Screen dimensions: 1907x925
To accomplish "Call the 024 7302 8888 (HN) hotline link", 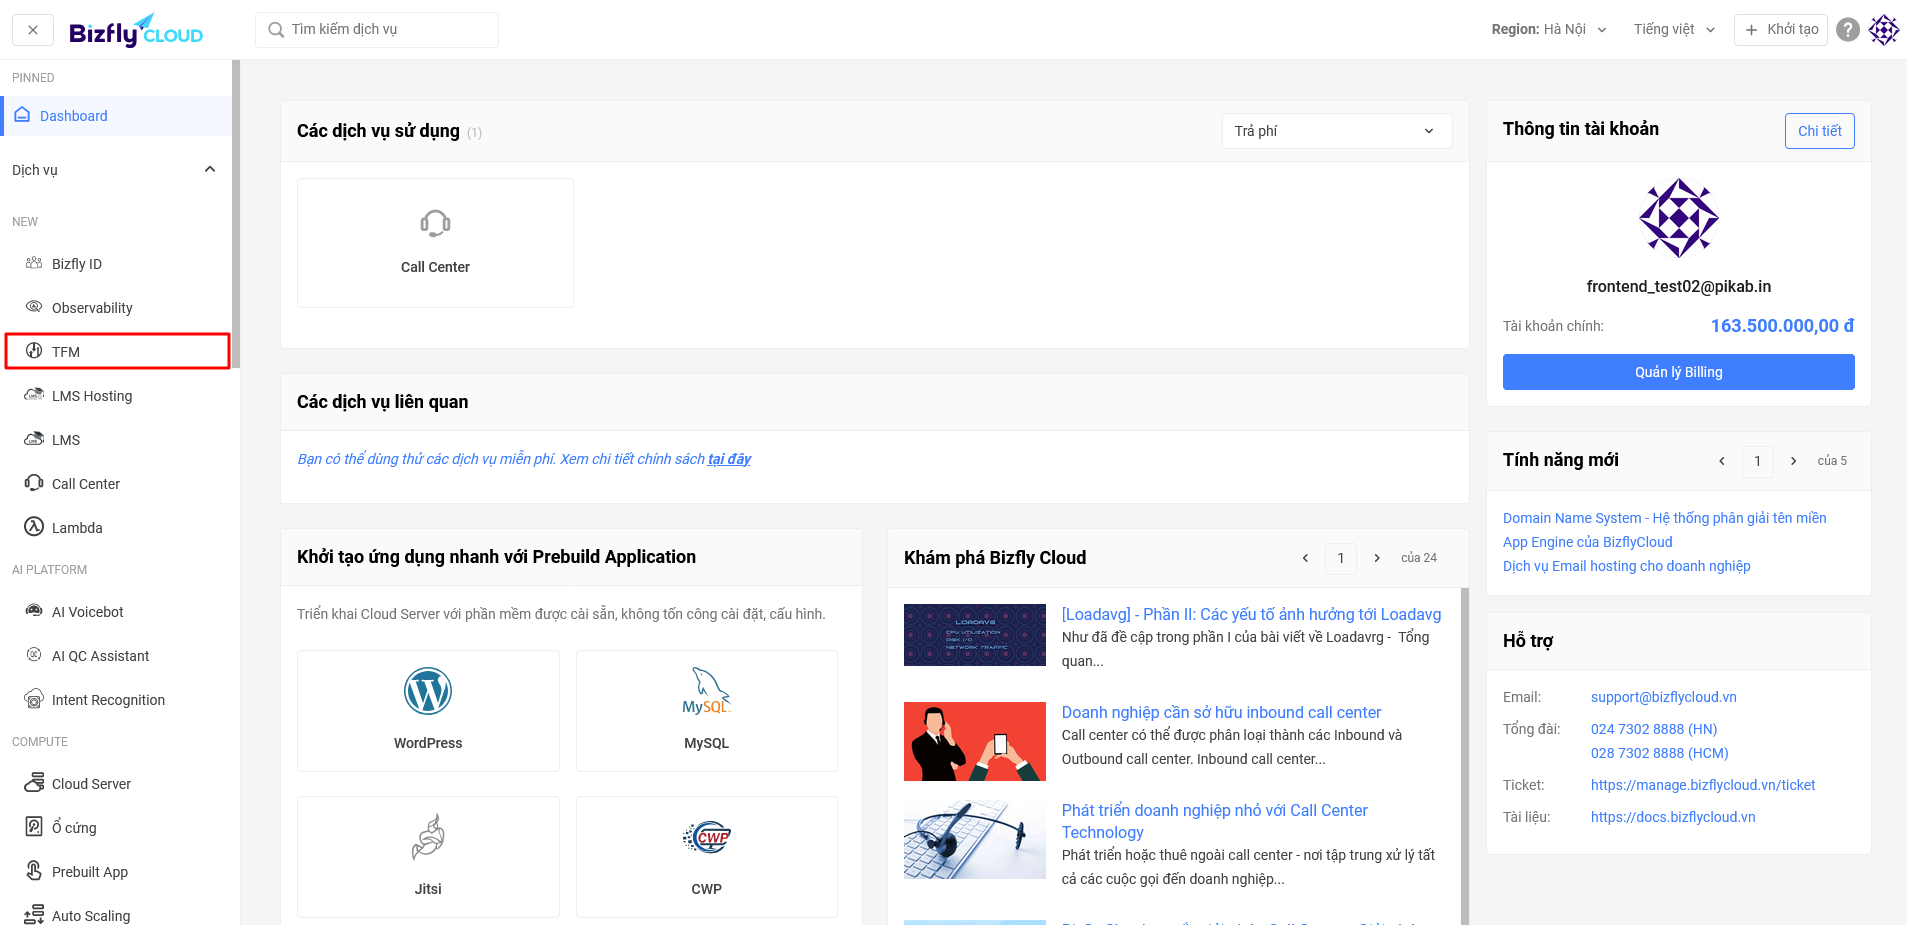I will point(1654,729).
